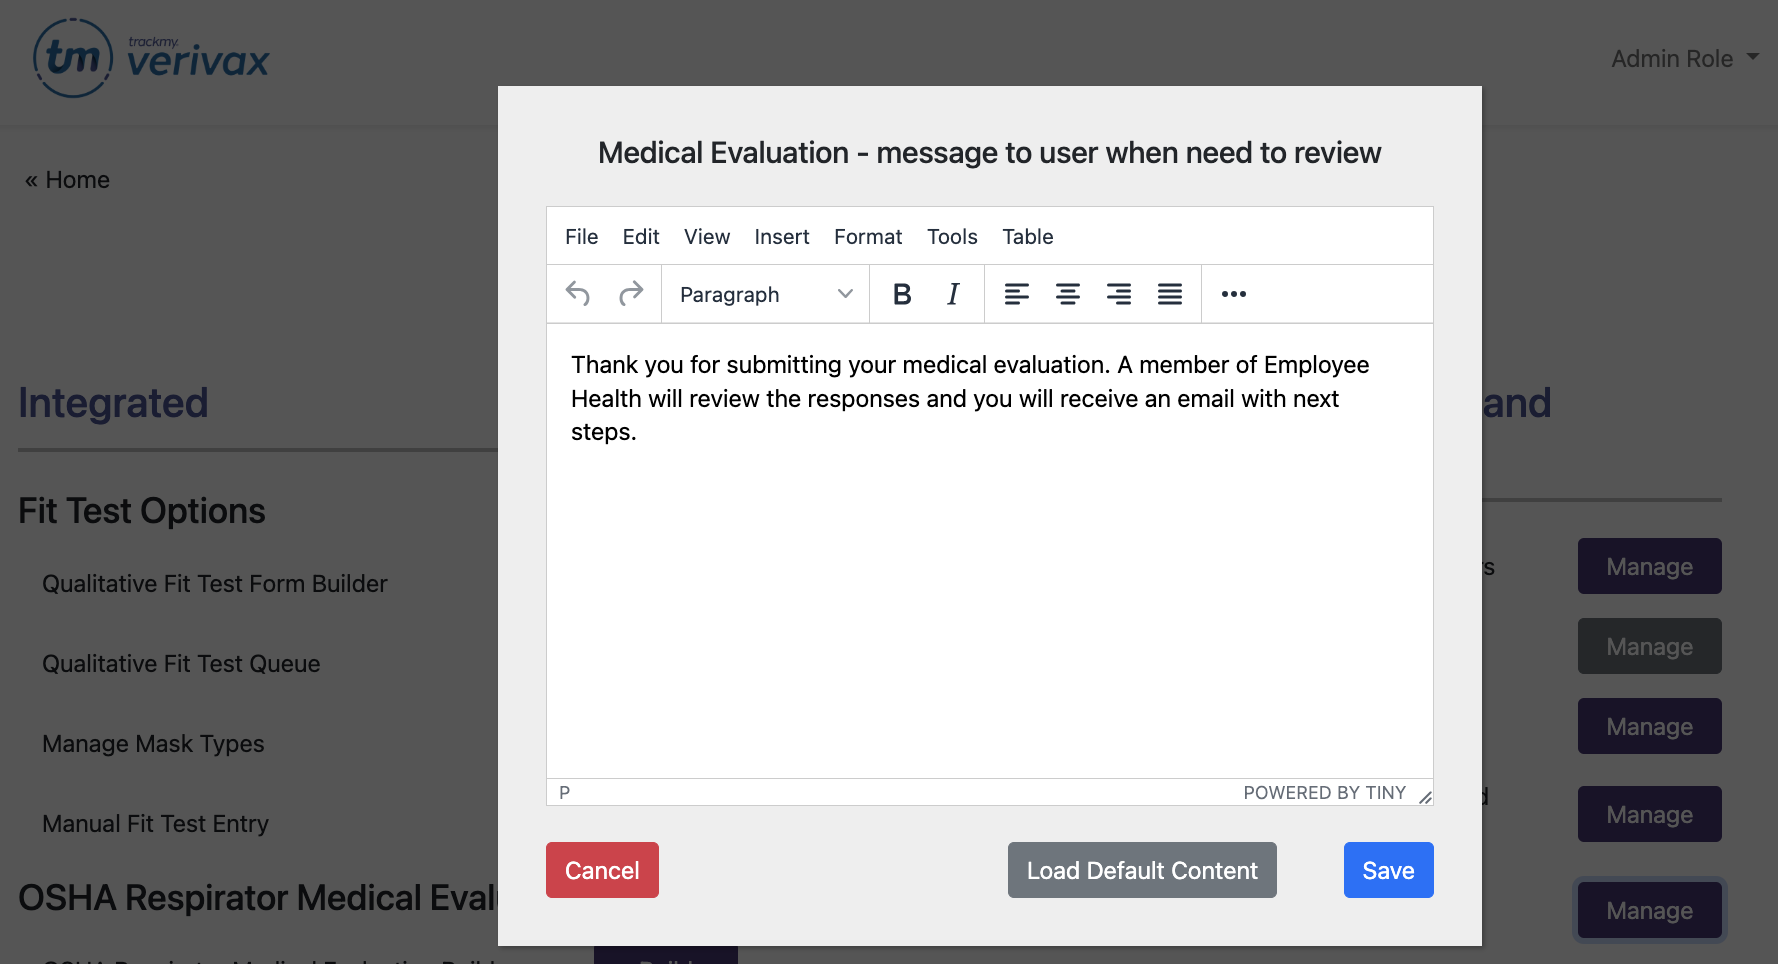The image size is (1778, 964).
Task: Expand the Admin Role dropdown
Action: (x=1684, y=59)
